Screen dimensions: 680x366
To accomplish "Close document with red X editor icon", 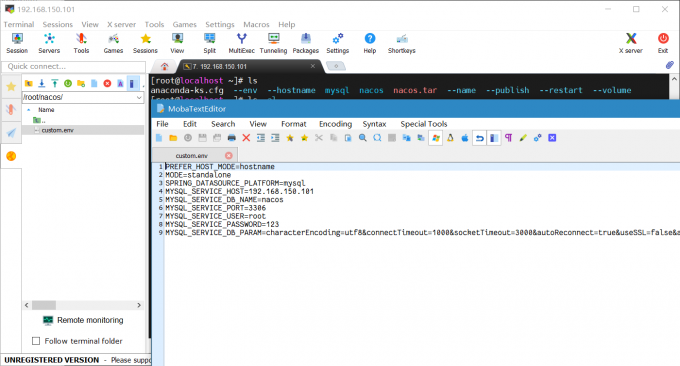I will 246,138.
